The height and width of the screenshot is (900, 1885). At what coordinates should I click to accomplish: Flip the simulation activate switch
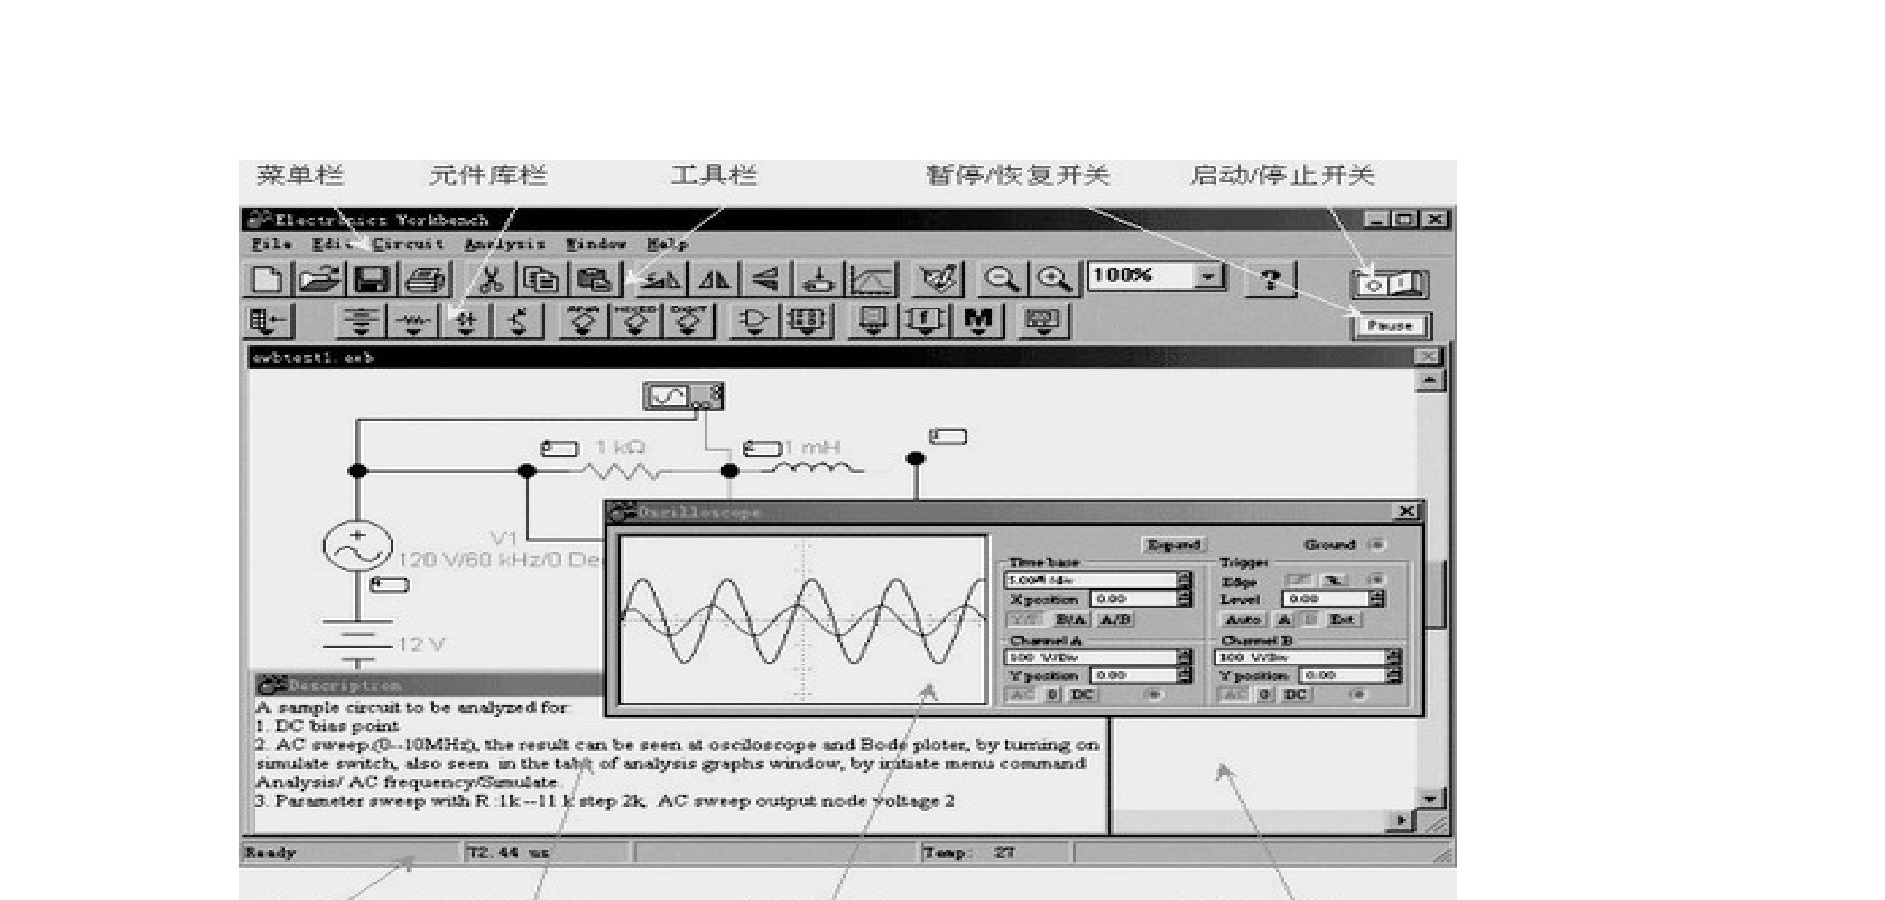point(1389,284)
